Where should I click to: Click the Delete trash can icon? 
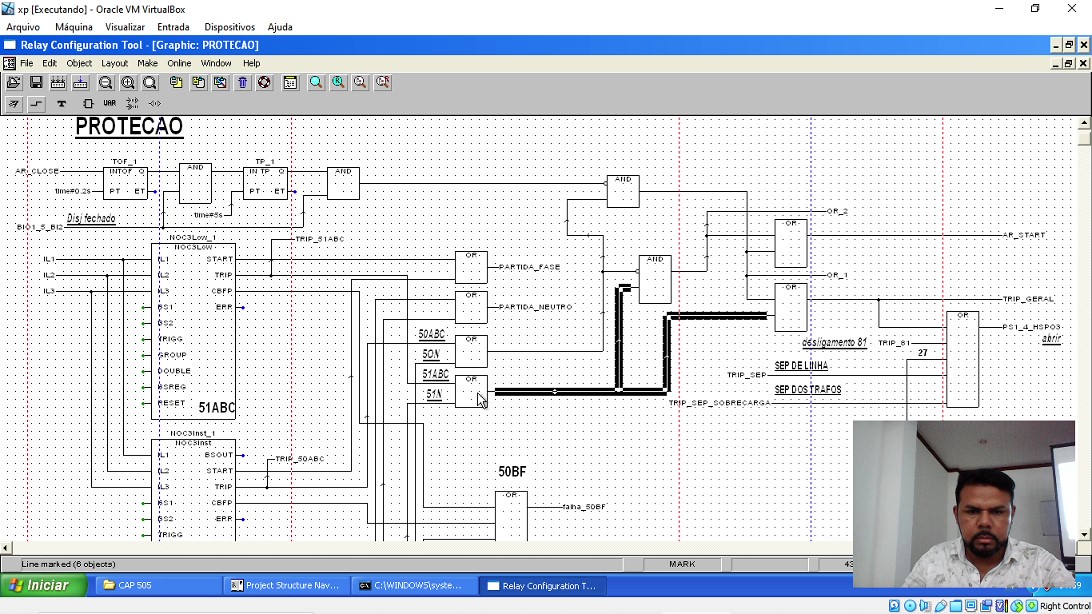(x=242, y=83)
